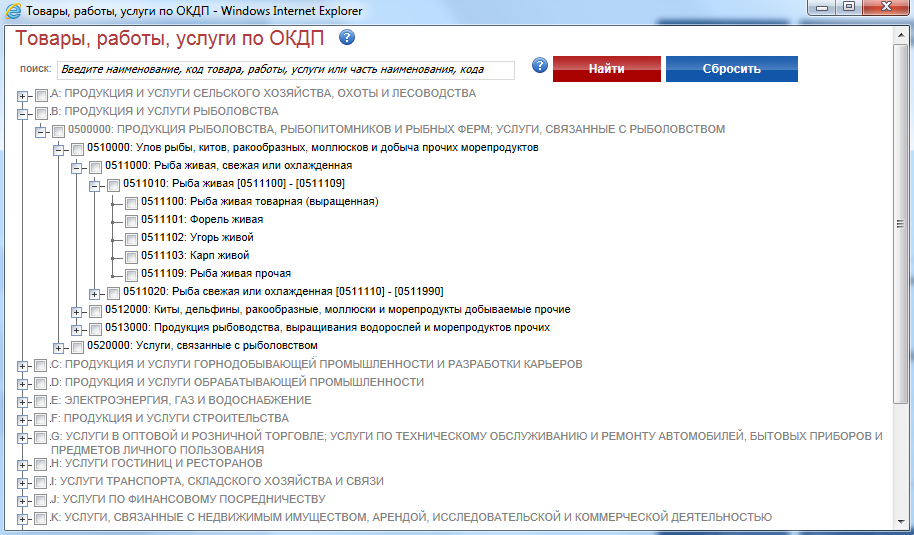This screenshot has height=535, width=914.
Task: Expand node 0520000 Услуги, связанные с рыболовством
Action: 58,349
